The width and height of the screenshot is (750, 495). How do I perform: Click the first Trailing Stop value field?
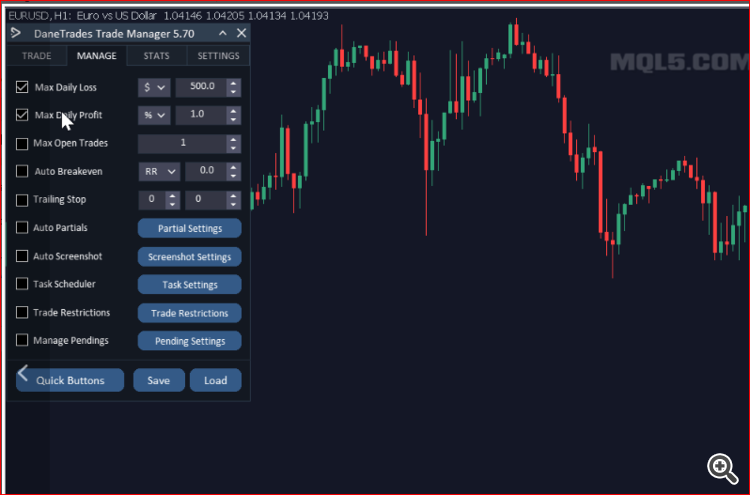(152, 199)
